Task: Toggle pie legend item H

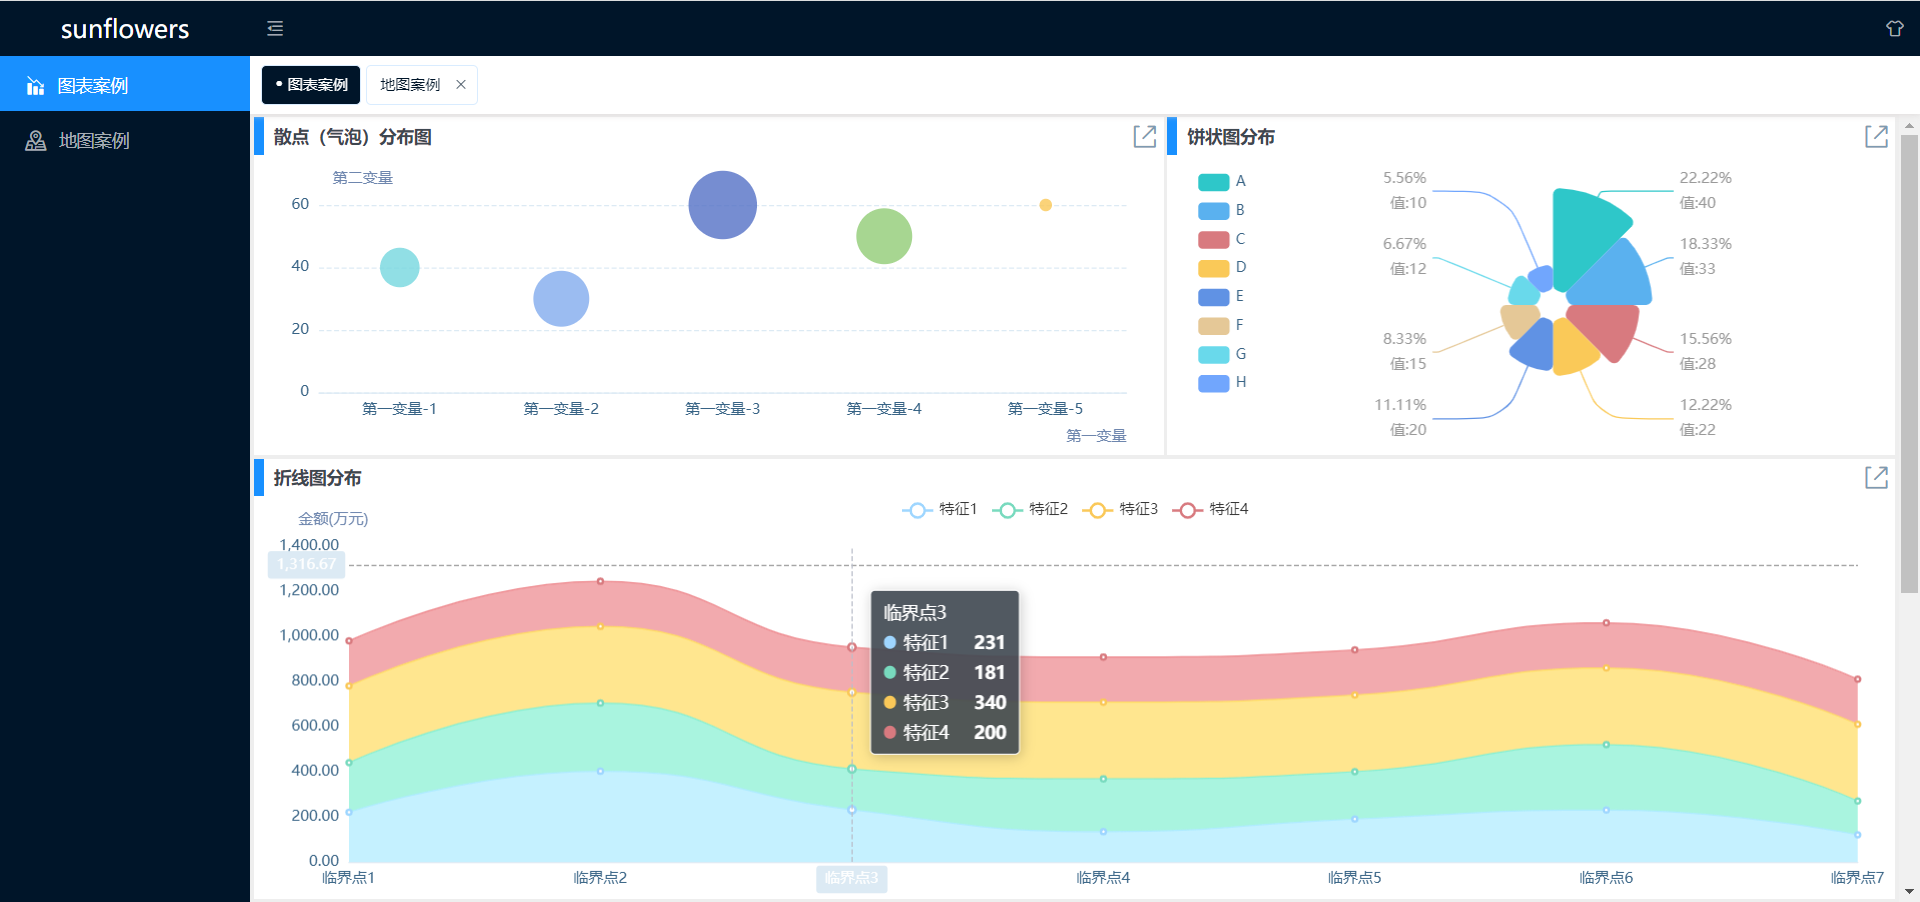Action: tap(1222, 382)
